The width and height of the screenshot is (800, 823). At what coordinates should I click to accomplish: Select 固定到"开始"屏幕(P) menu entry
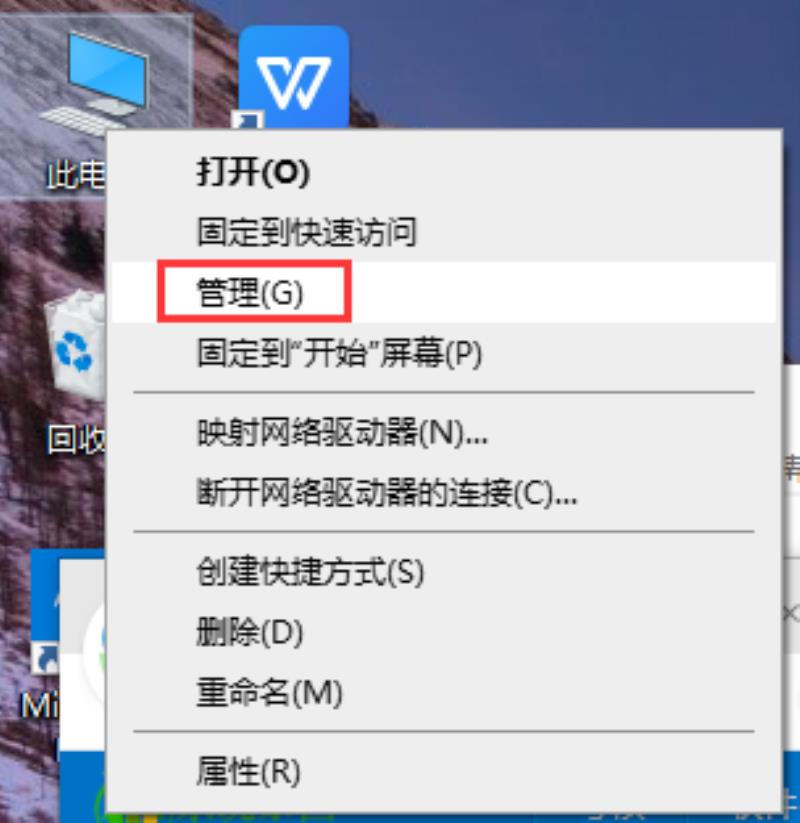pos(339,353)
